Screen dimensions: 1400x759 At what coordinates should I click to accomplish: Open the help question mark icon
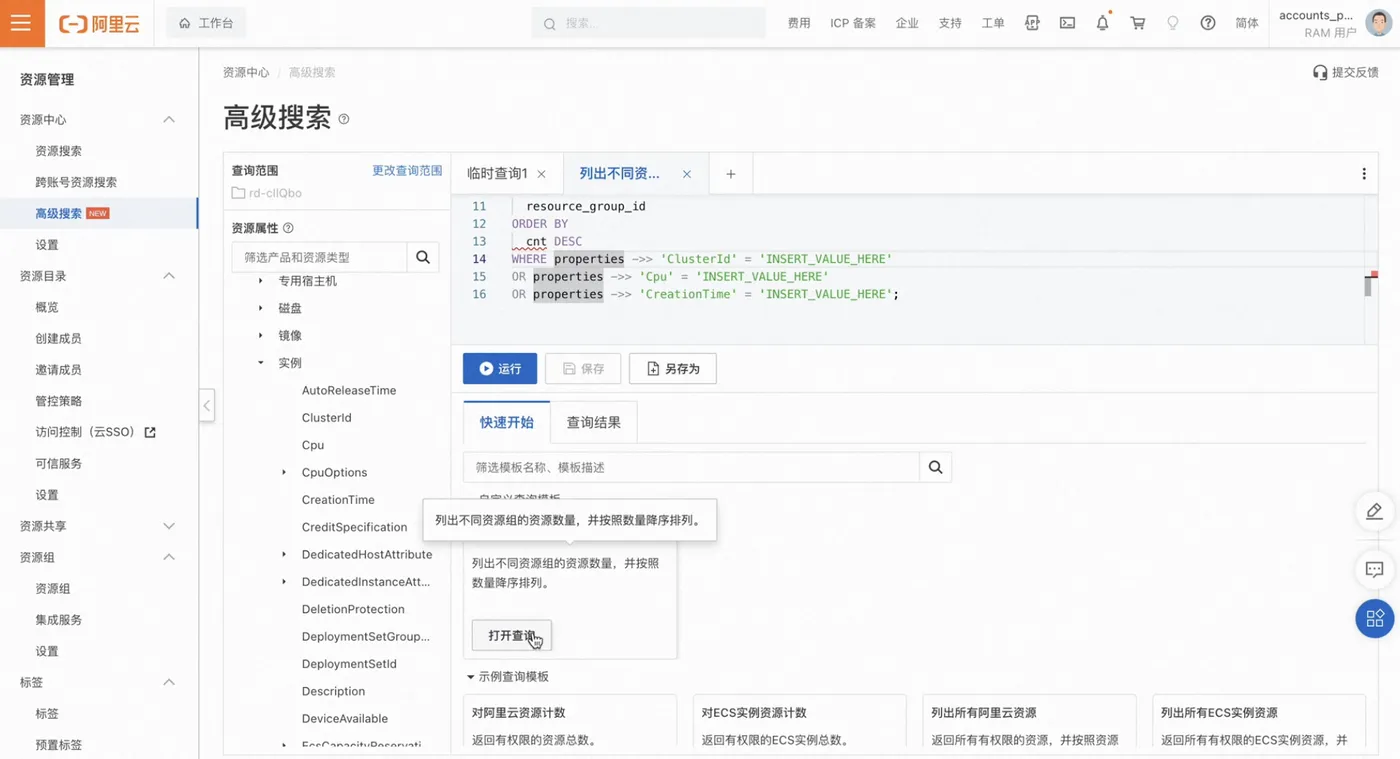pos(1208,23)
